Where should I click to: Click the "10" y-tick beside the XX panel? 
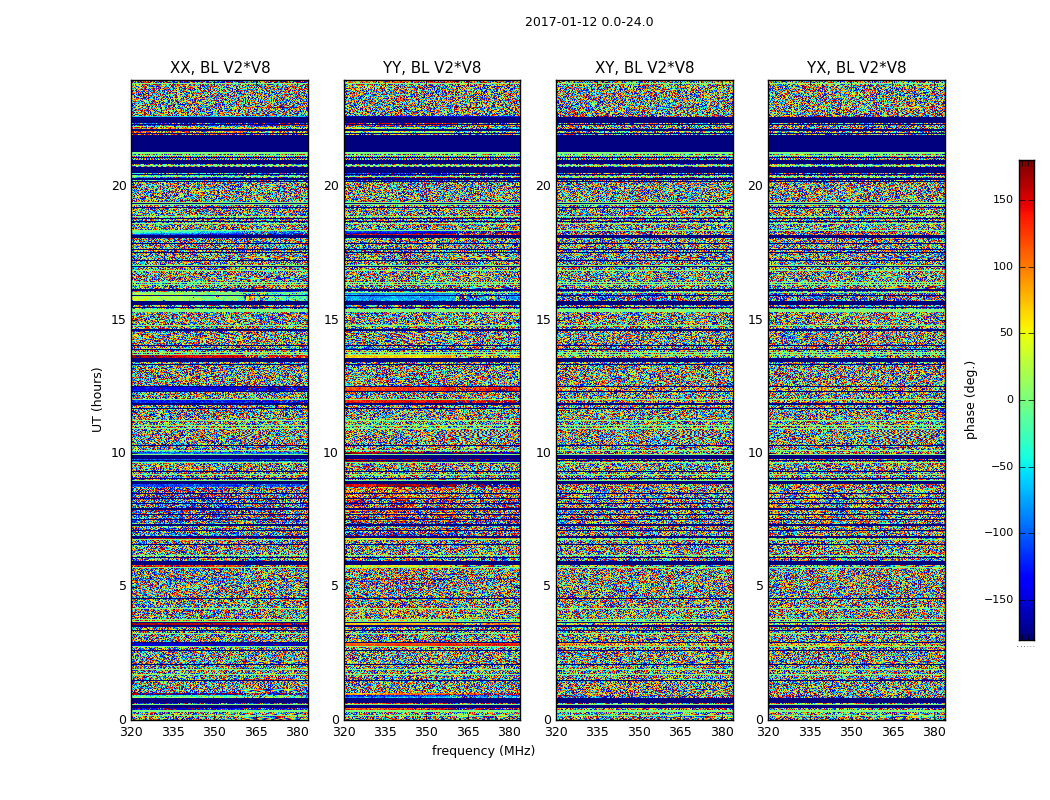119,453
